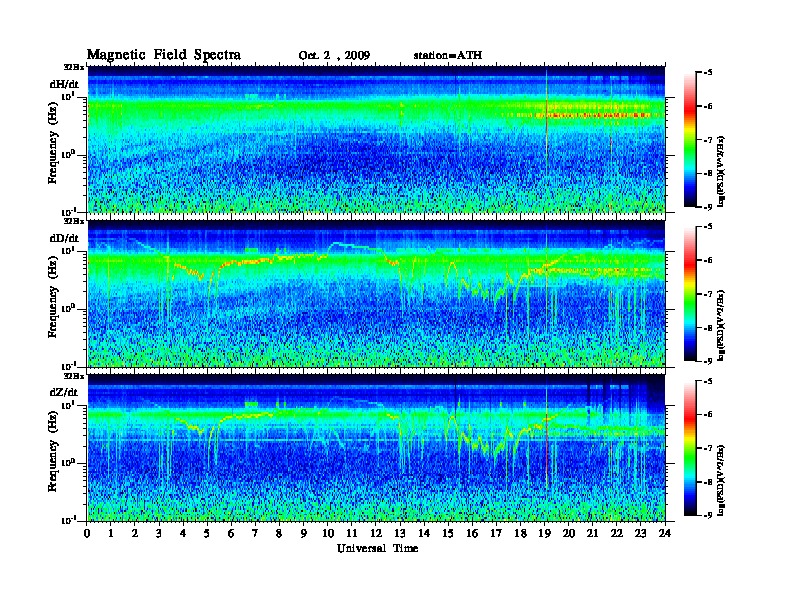The height and width of the screenshot is (612, 792).
Task: Click the x-axis tick label '23'
Action: click(x=641, y=533)
